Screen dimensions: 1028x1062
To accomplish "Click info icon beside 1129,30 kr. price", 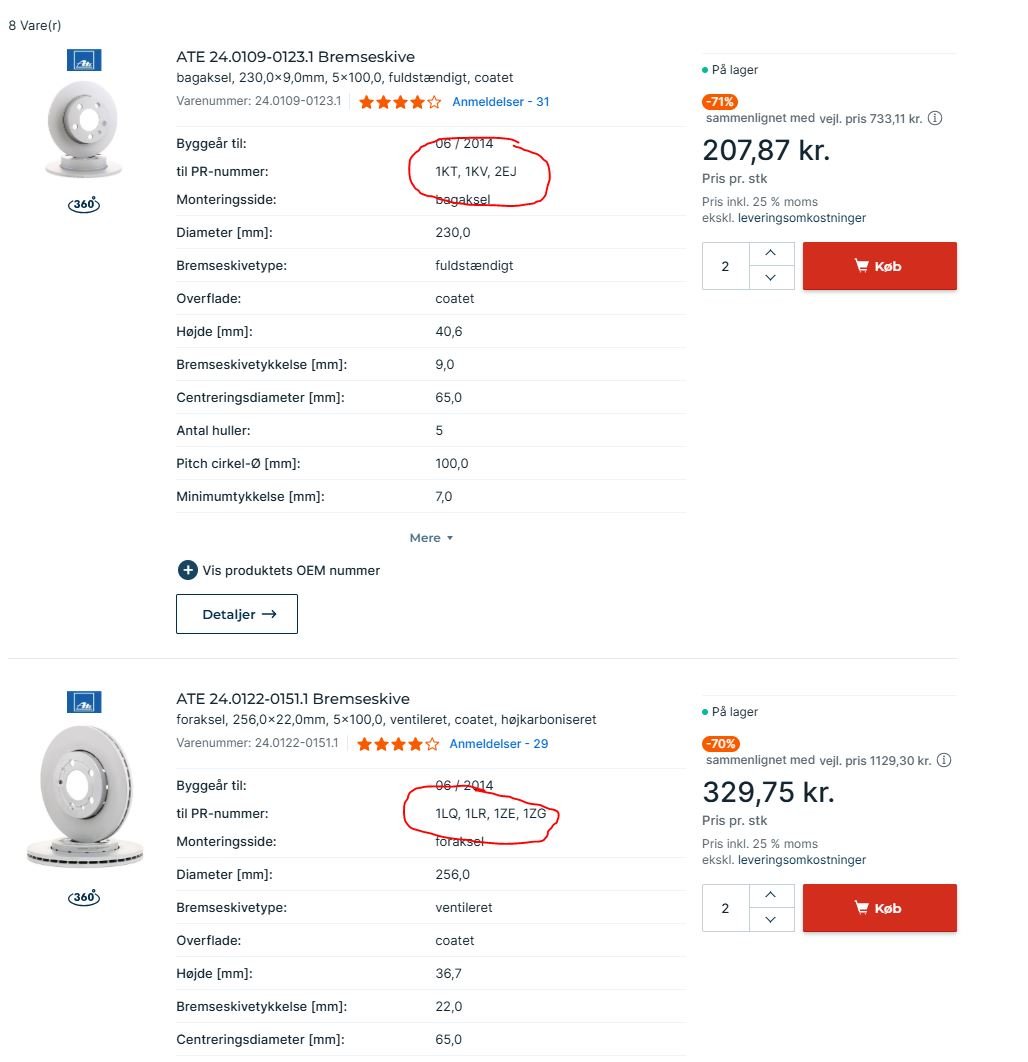I will 944,760.
